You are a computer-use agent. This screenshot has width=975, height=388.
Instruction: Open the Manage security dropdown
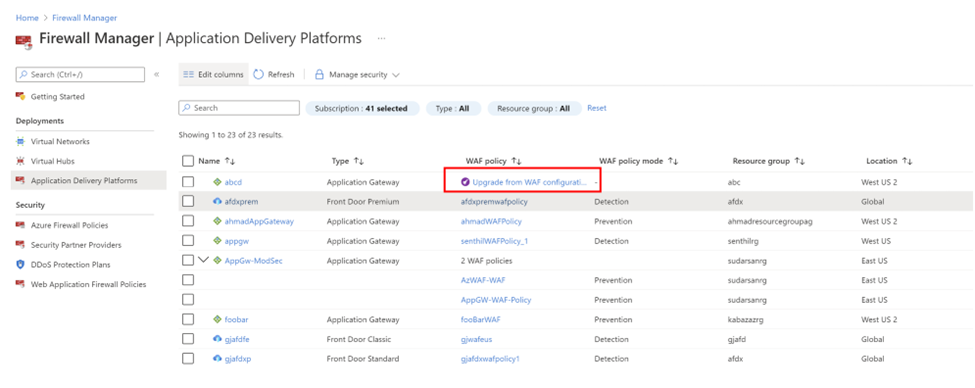[356, 75]
